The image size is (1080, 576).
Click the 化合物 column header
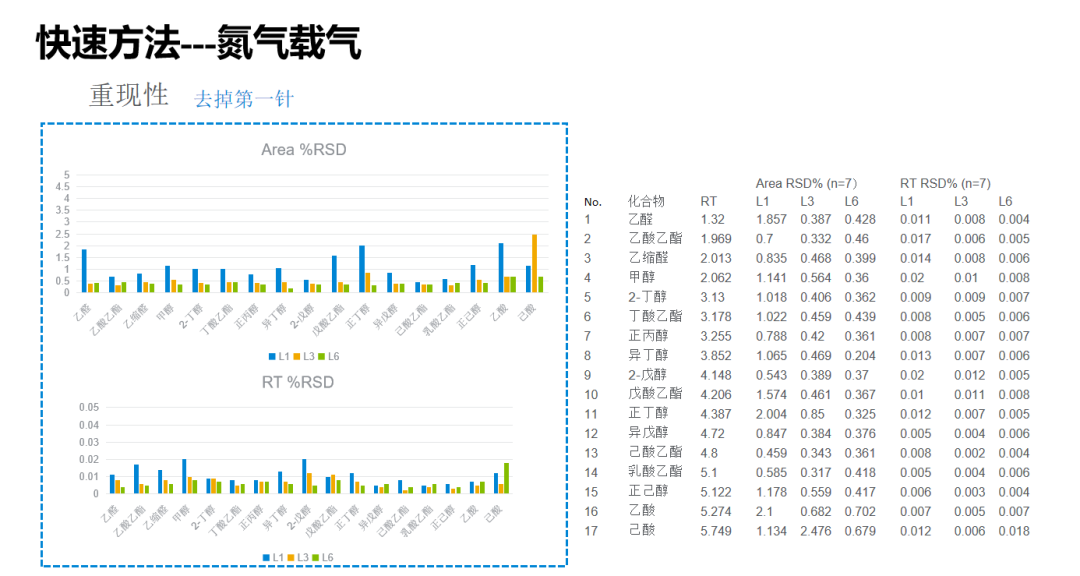tap(646, 201)
